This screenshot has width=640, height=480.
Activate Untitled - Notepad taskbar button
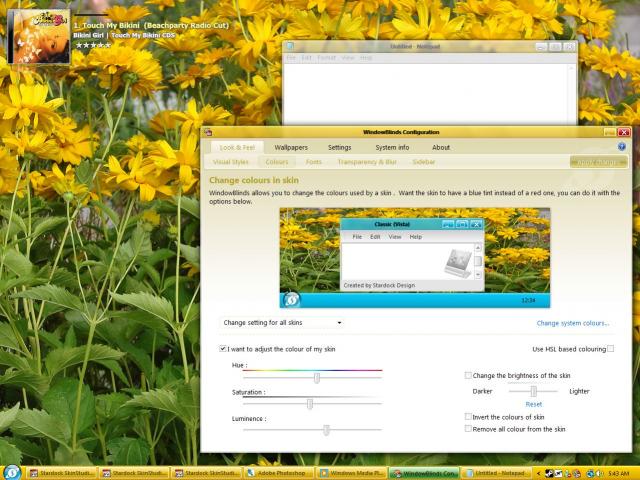[x=497, y=473]
